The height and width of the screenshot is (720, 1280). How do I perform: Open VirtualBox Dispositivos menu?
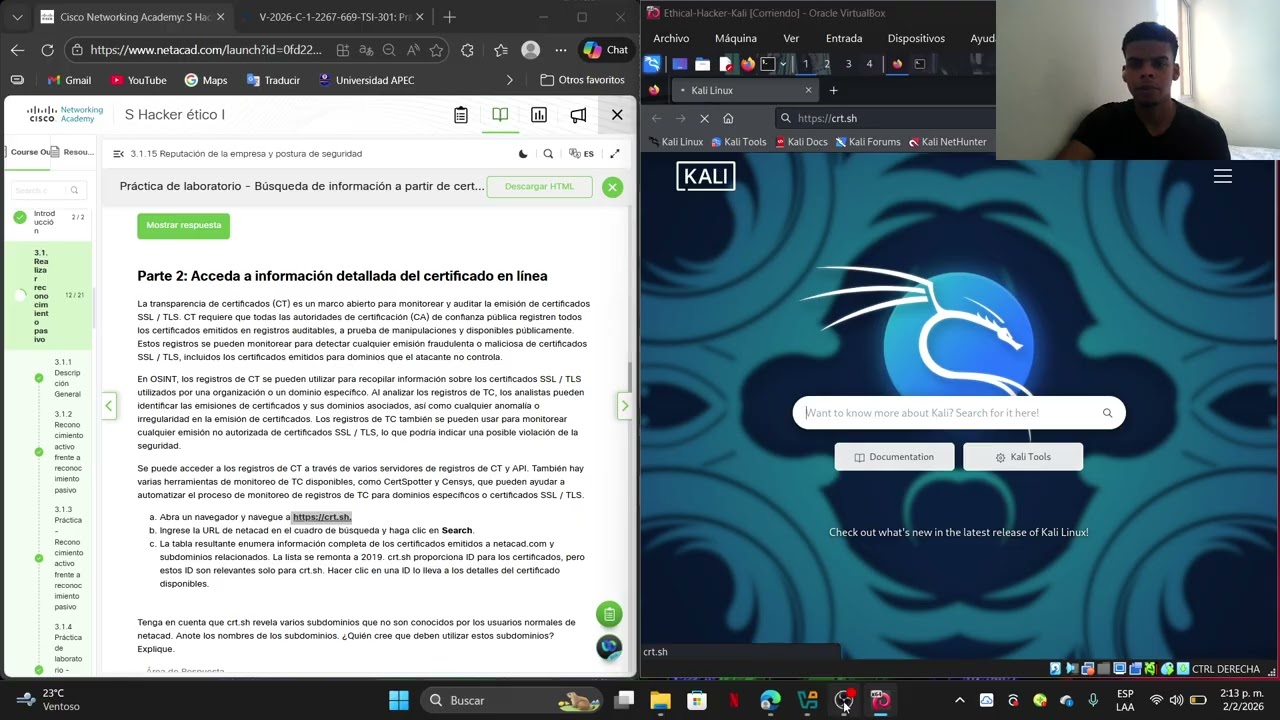click(x=916, y=38)
